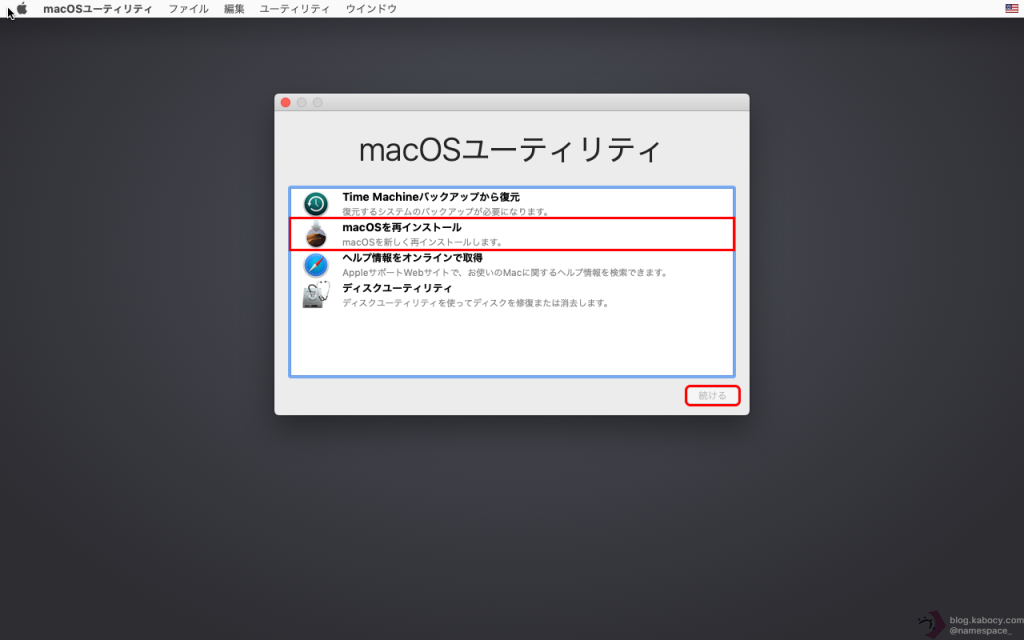Select the ディスクユーティリティ list option
This screenshot has height=640, width=1024.
pos(390,288)
